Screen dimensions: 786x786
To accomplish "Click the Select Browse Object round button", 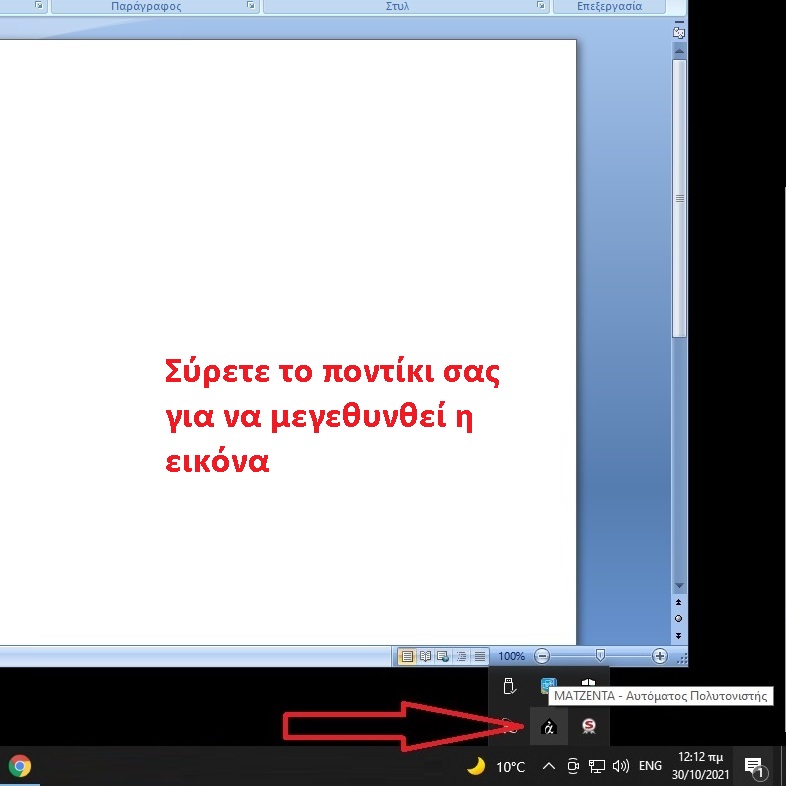I will tap(679, 618).
